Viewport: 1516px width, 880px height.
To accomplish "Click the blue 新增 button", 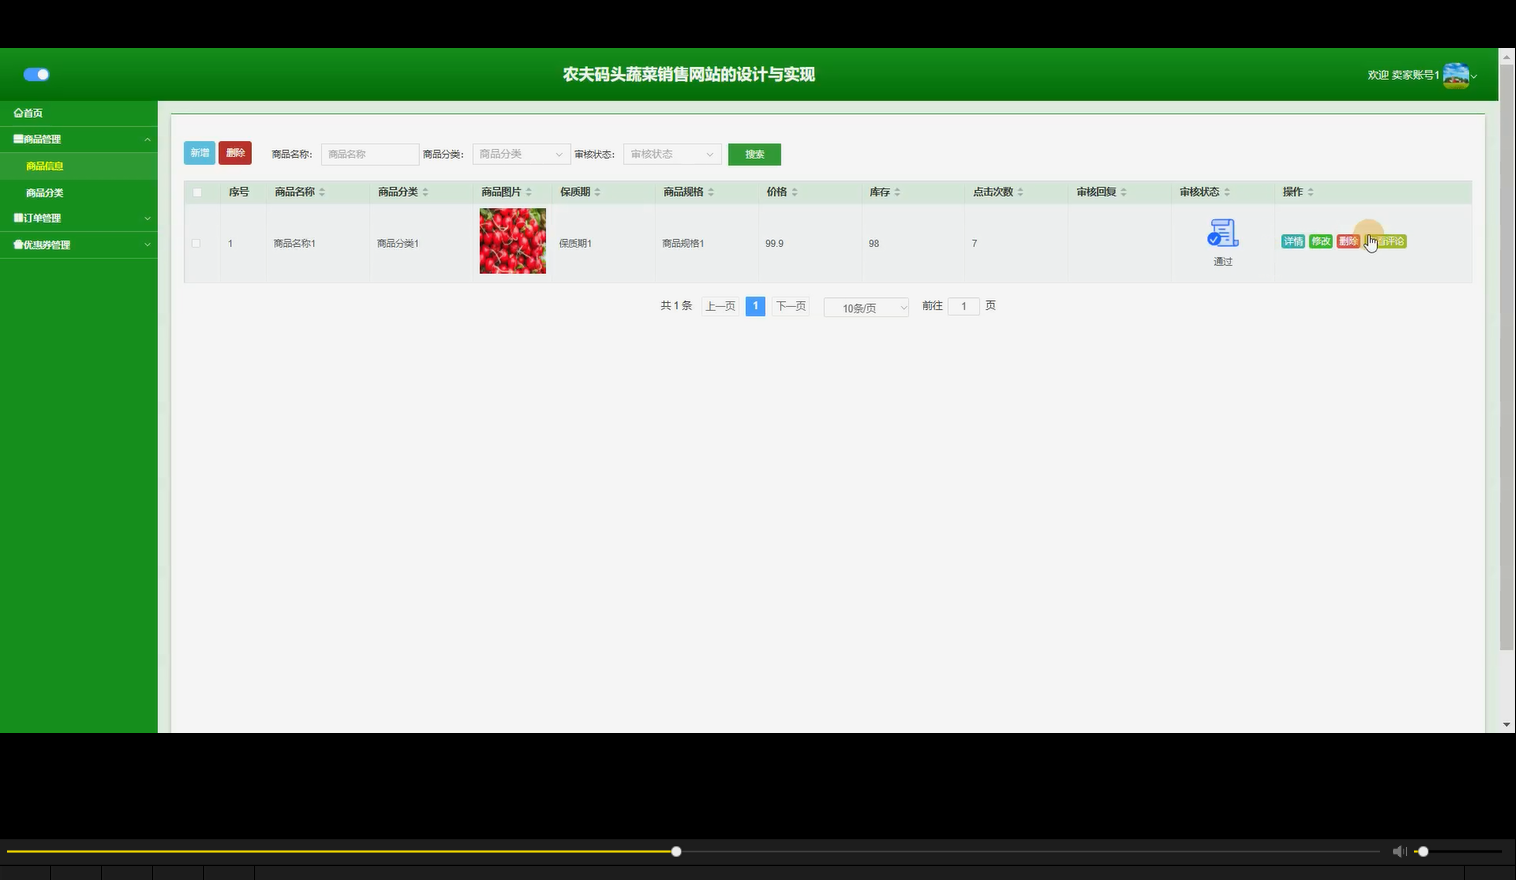I will point(200,153).
